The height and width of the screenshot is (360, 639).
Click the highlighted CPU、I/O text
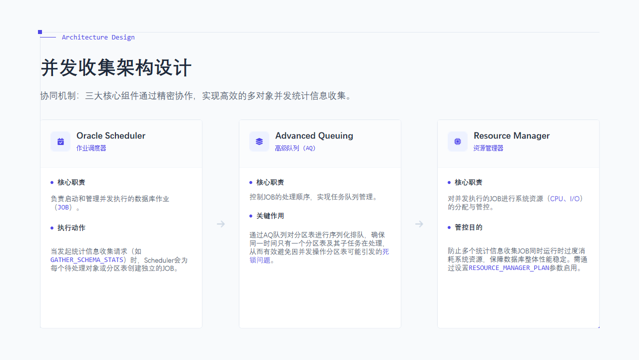coord(565,199)
